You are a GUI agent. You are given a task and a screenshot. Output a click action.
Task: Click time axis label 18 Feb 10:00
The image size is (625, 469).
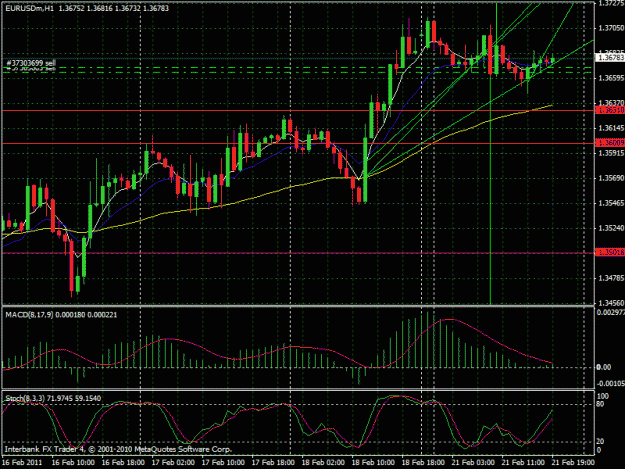click(373, 463)
